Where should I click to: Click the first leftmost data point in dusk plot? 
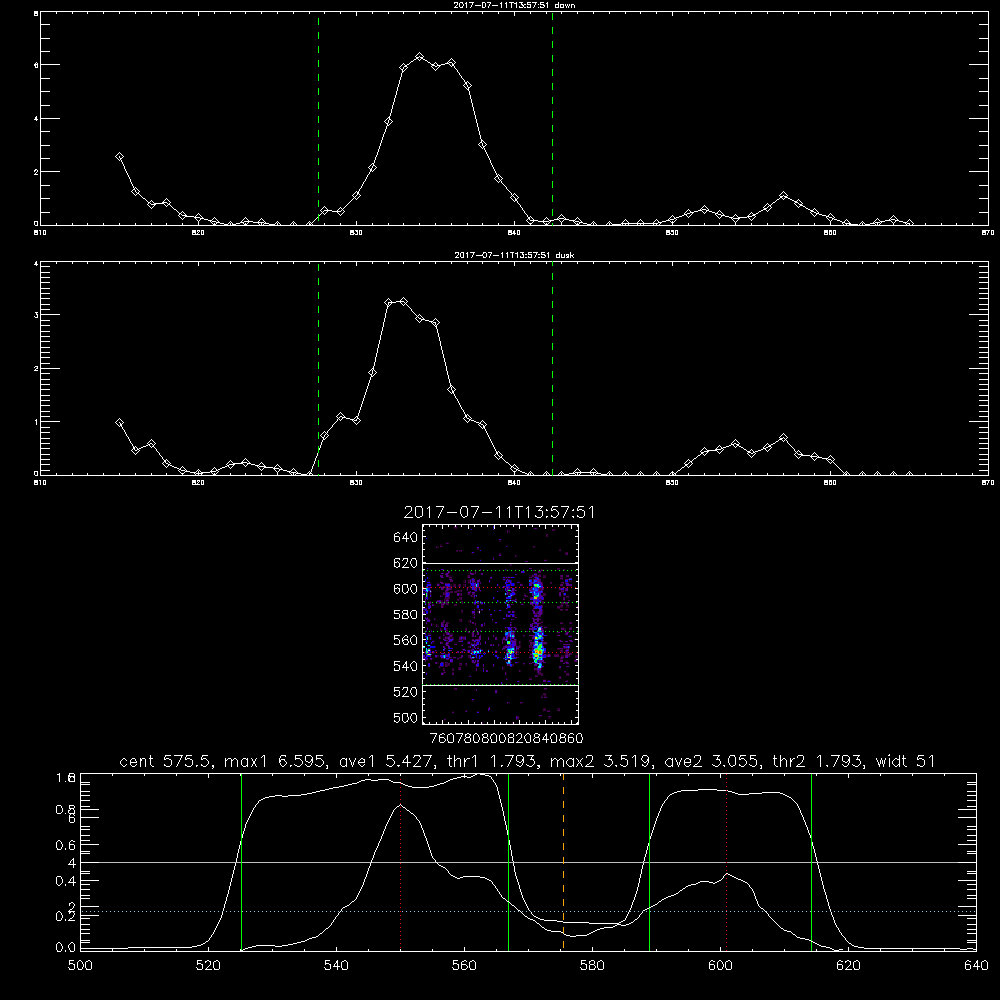[x=119, y=422]
